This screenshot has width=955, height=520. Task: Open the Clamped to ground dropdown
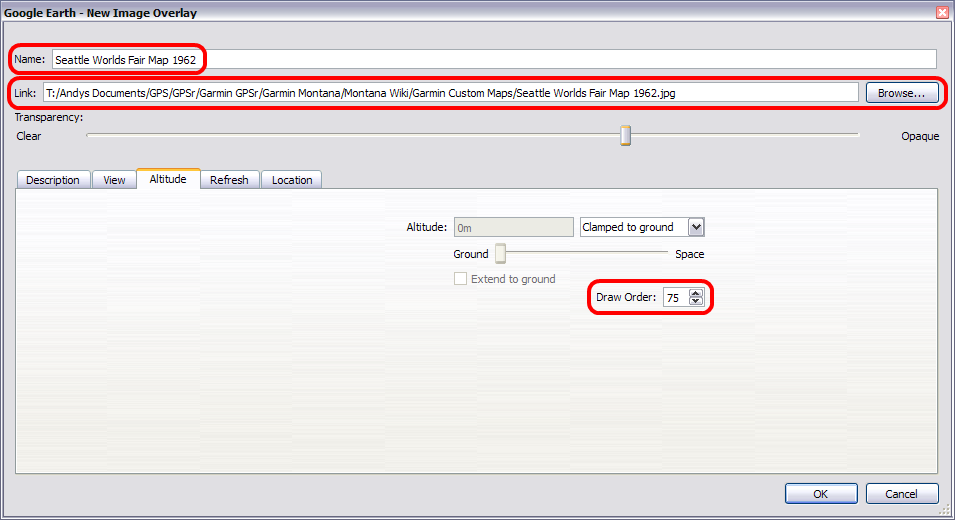[x=642, y=227]
